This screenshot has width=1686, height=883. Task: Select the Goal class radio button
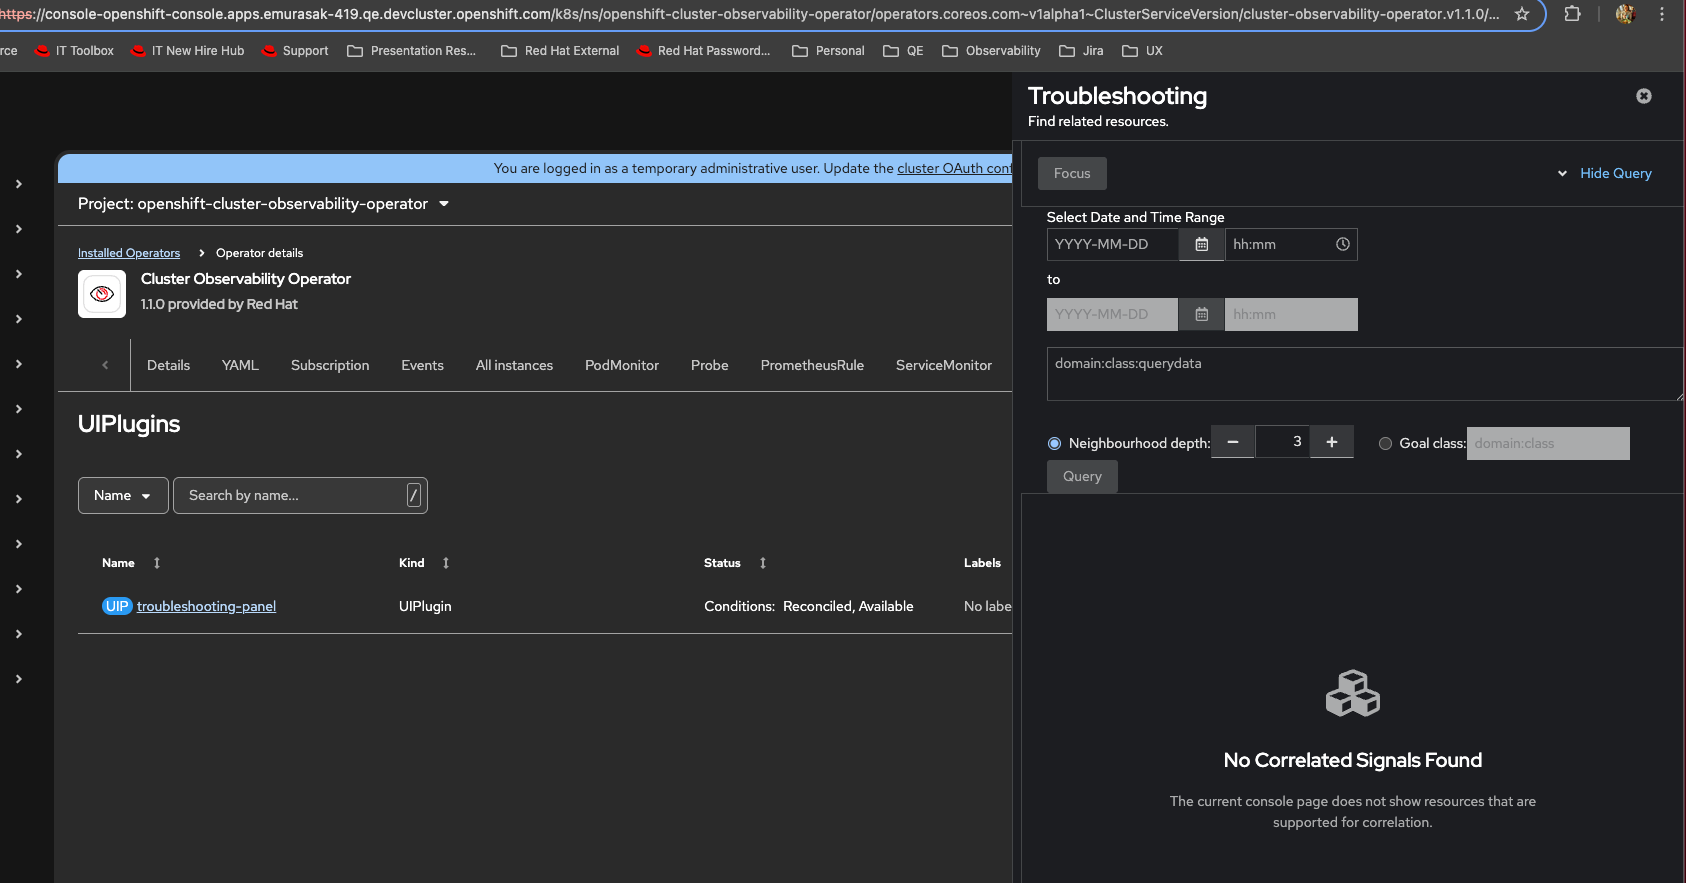pyautogui.click(x=1385, y=444)
